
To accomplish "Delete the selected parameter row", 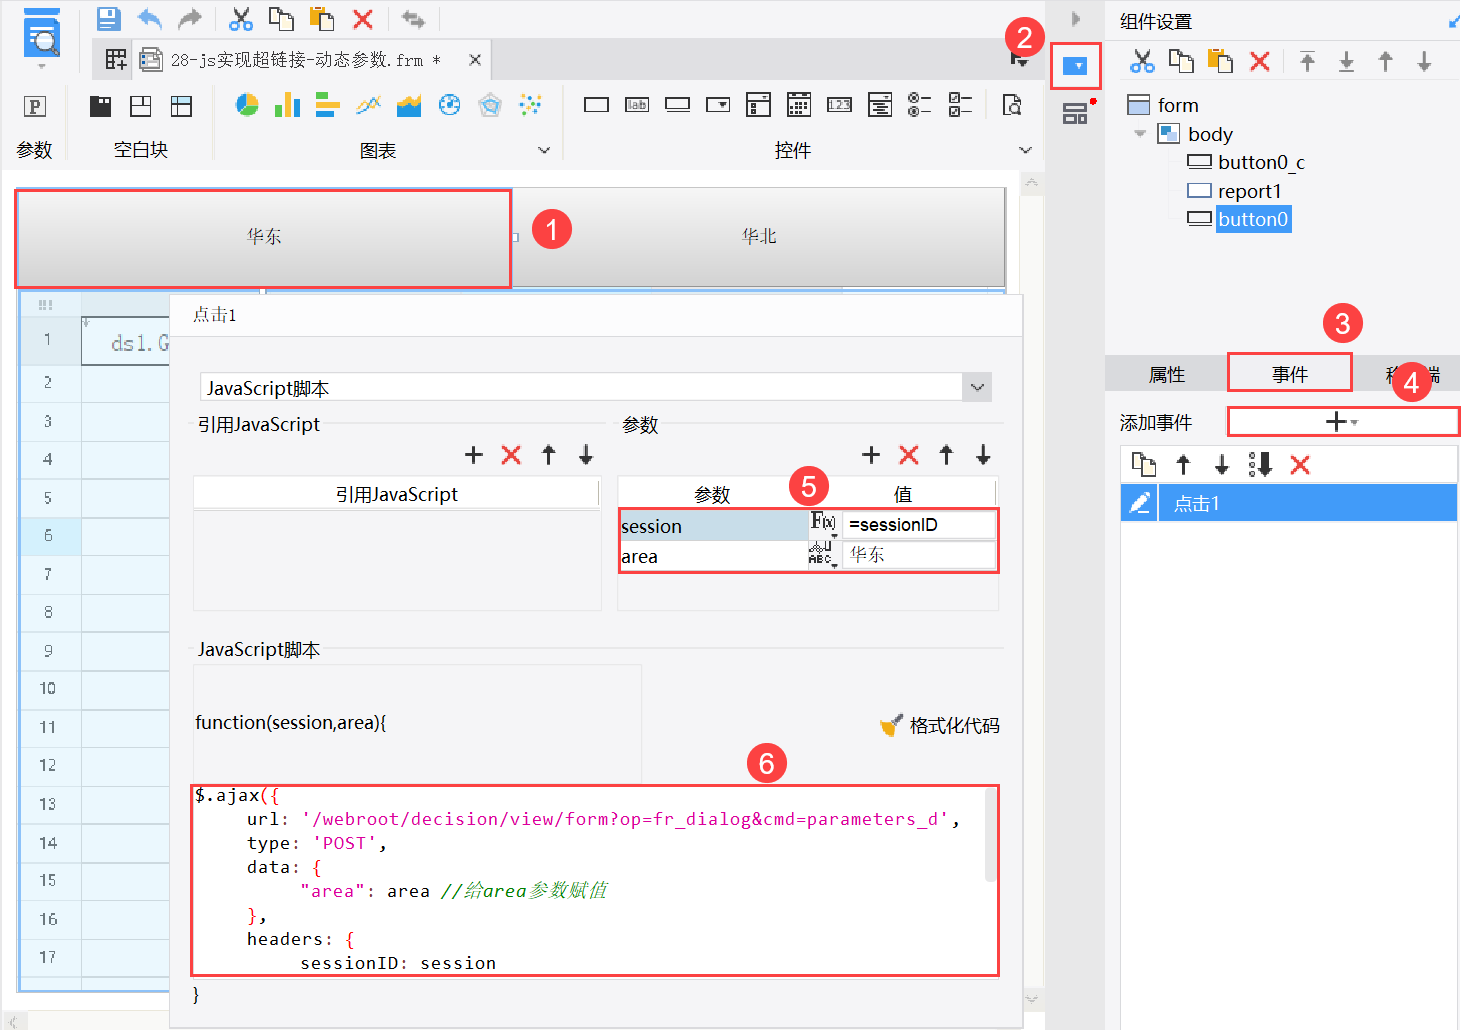I will point(909,455).
